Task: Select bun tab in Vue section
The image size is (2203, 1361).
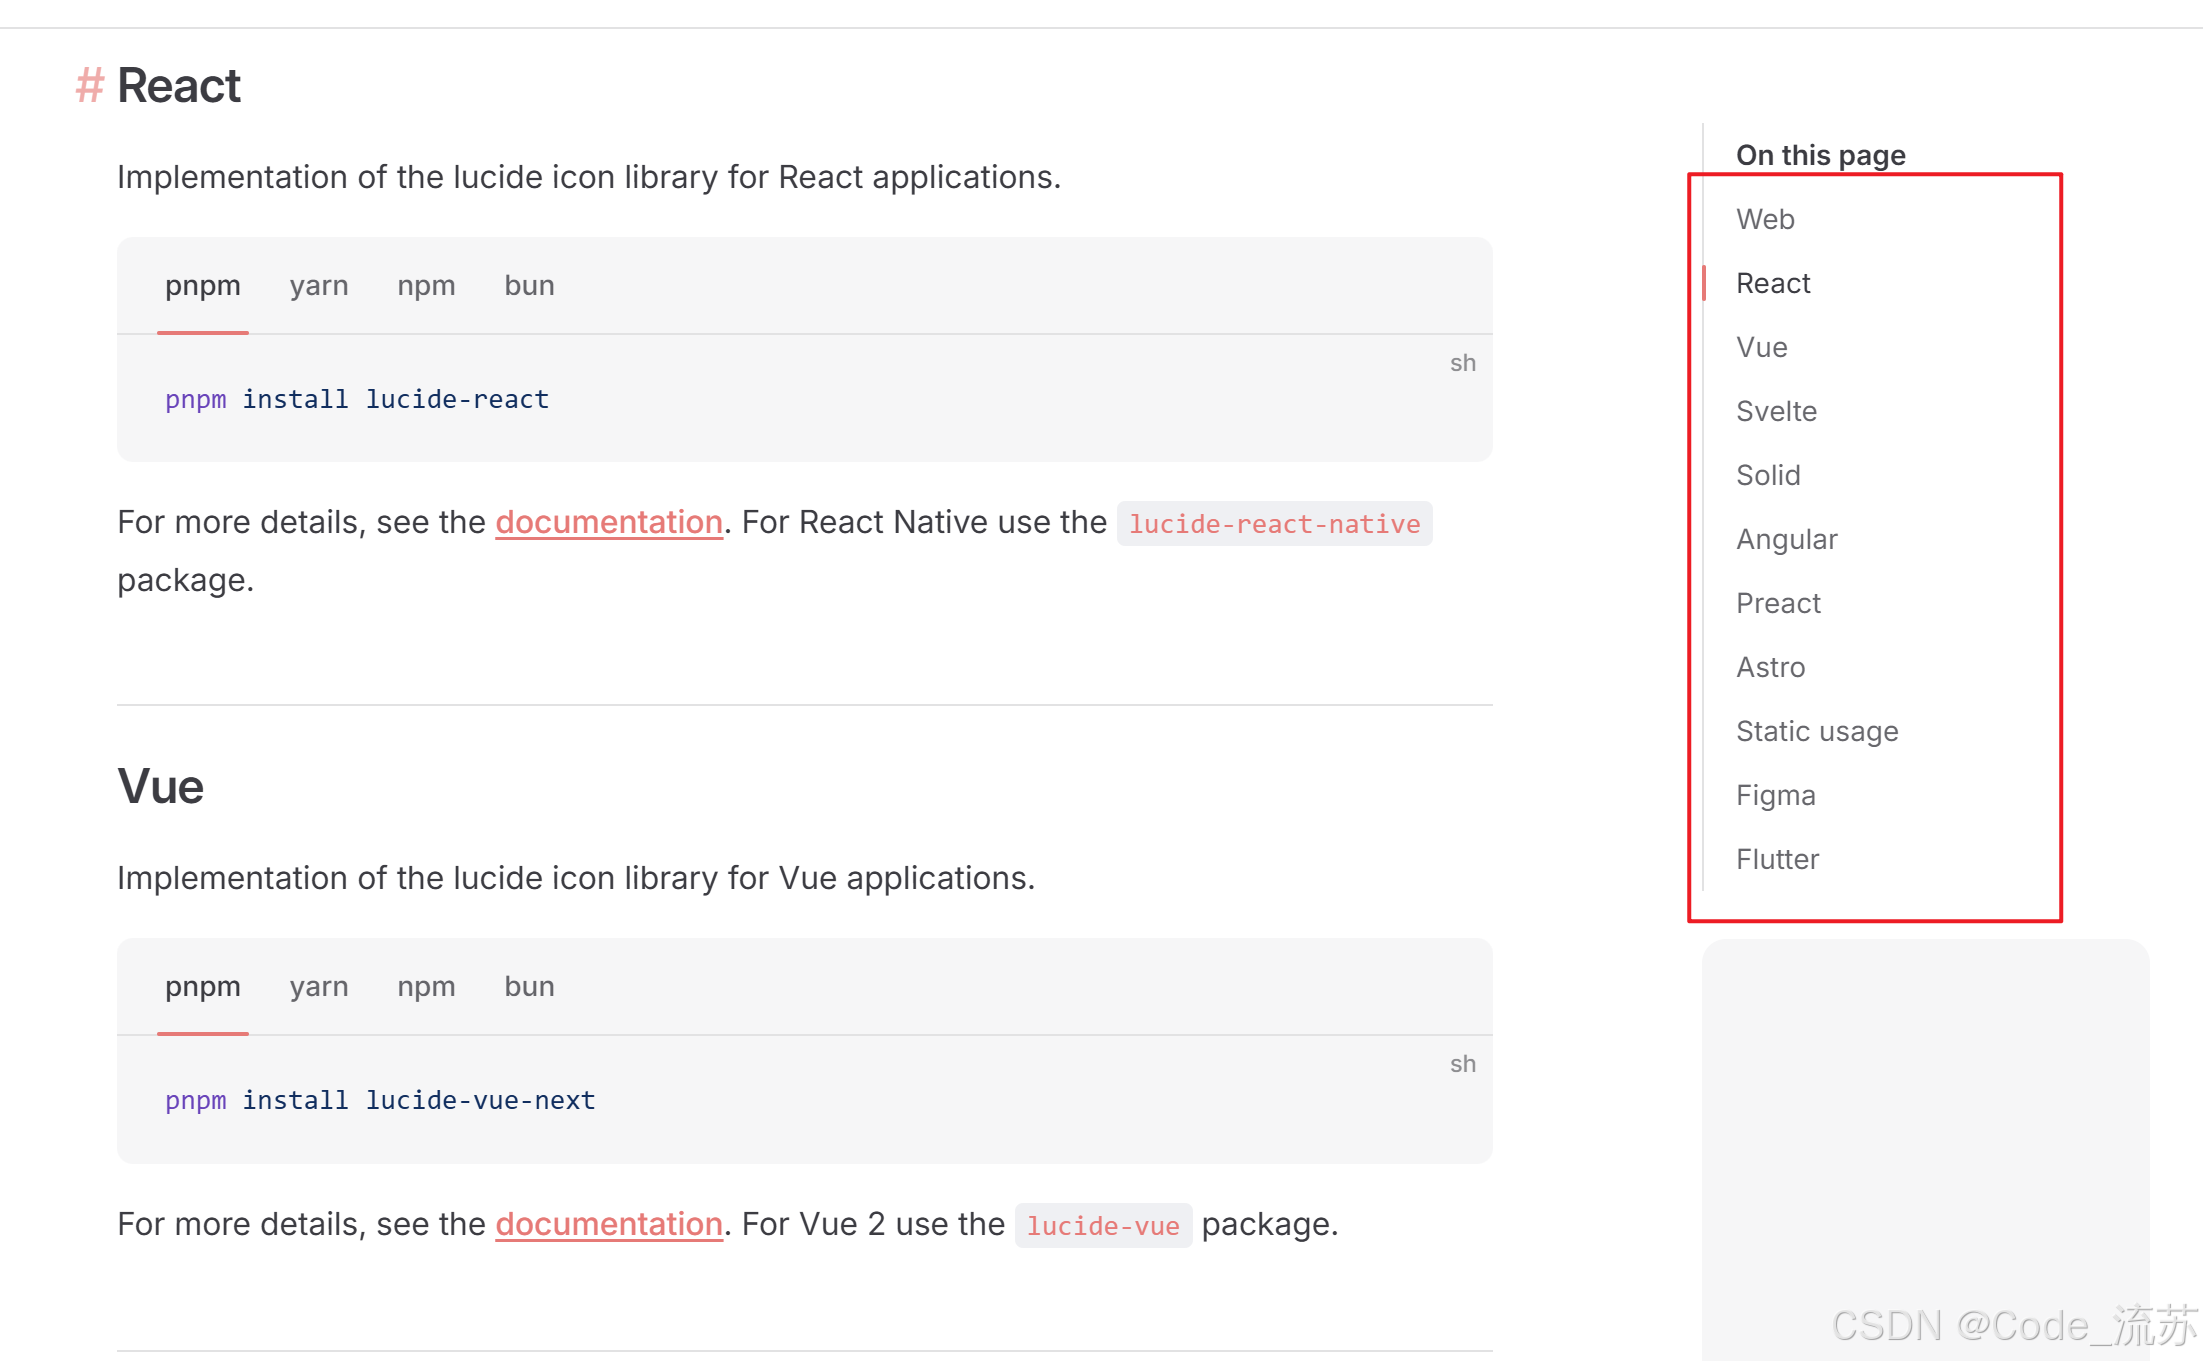Action: pyautogui.click(x=529, y=987)
